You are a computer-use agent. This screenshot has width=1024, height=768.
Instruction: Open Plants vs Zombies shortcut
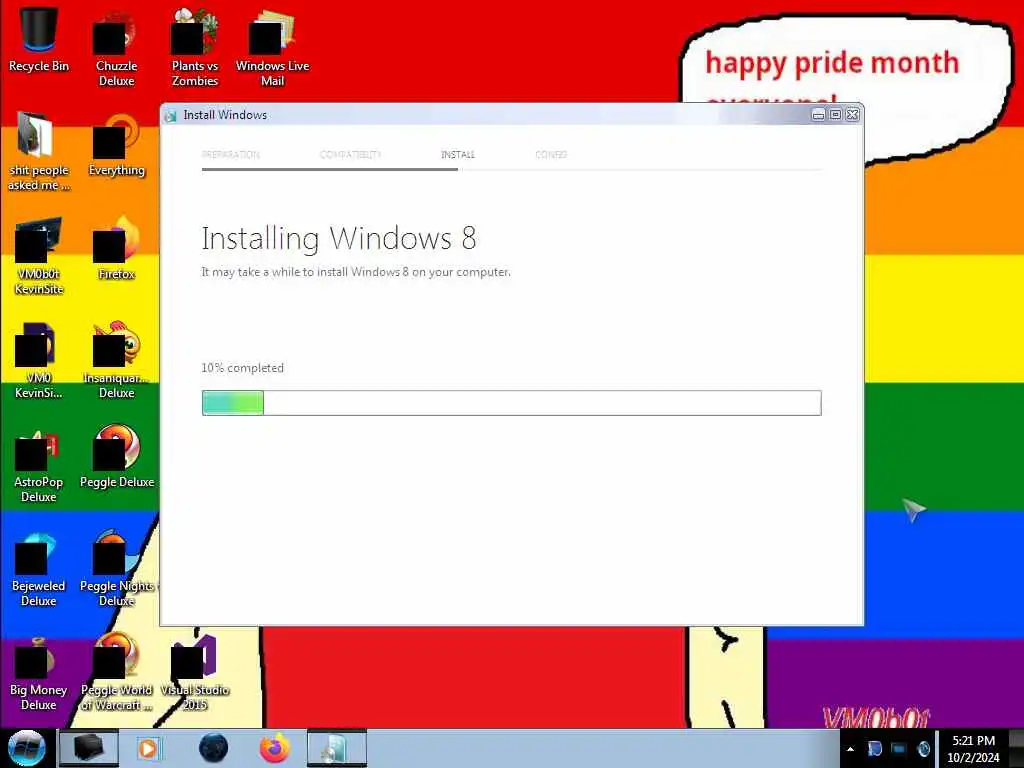pyautogui.click(x=195, y=46)
